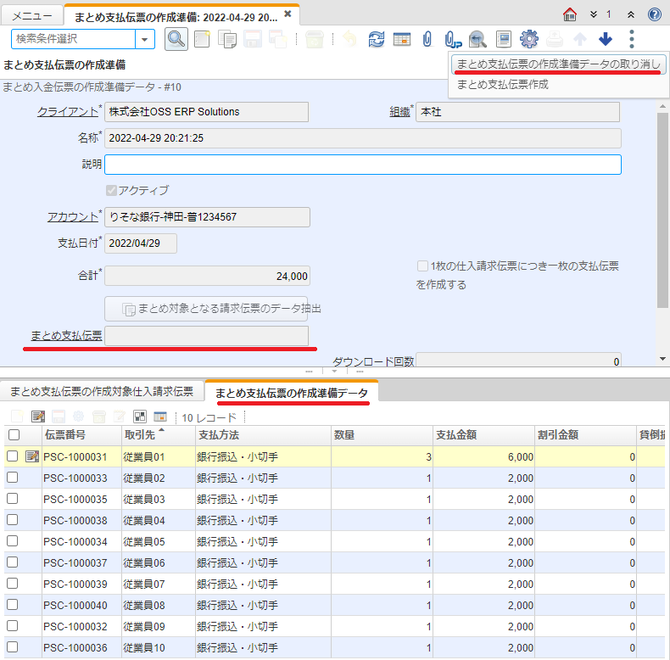Click the 支払日付 field 2022/04/29
This screenshot has height=660, width=670.
click(141, 243)
